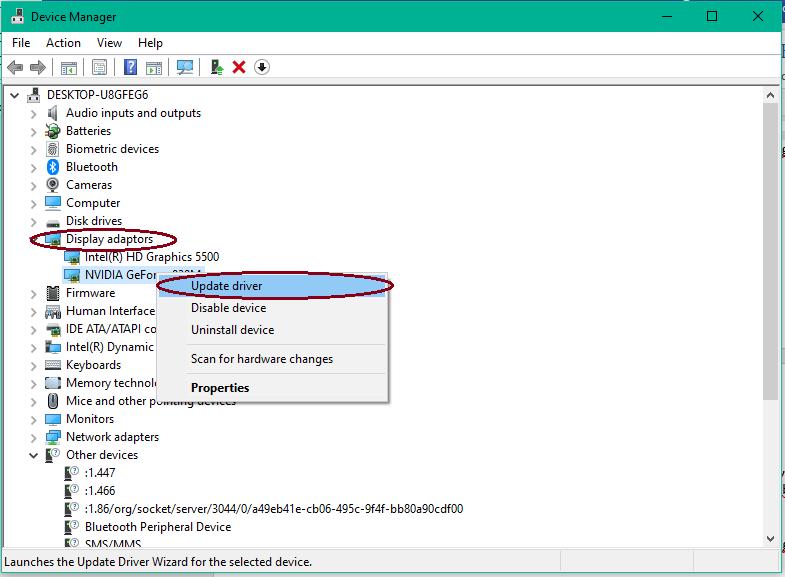Screen dimensions: 785x577
Task: Select Intel(R) HD Graphics 5500 label
Action: point(152,257)
